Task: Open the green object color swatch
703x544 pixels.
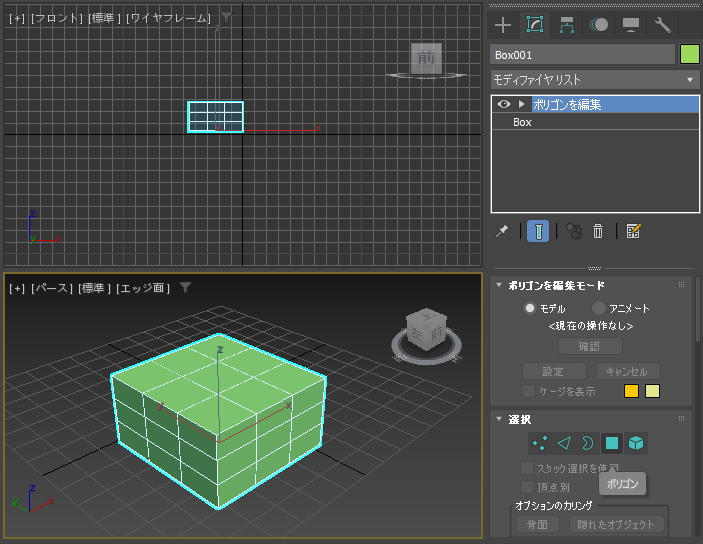Action: (x=690, y=55)
